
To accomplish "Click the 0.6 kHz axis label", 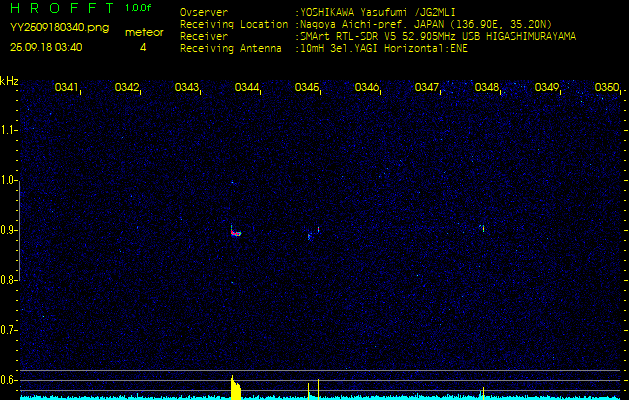I will (8, 380).
